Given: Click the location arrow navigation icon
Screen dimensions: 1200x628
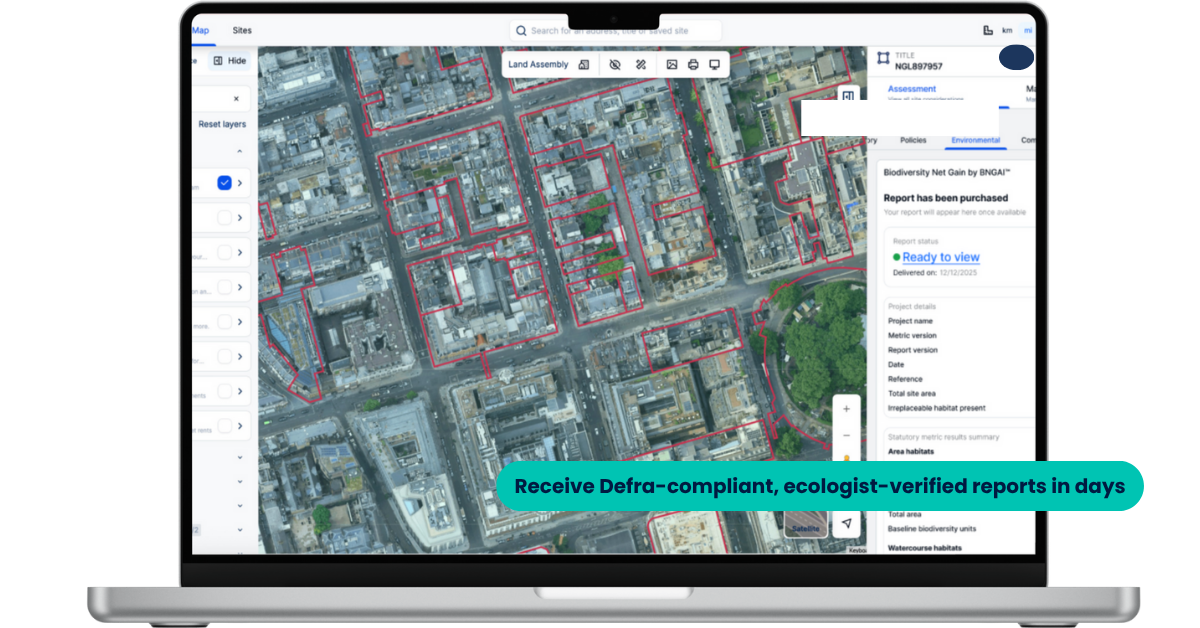Looking at the screenshot, I should click(846, 523).
